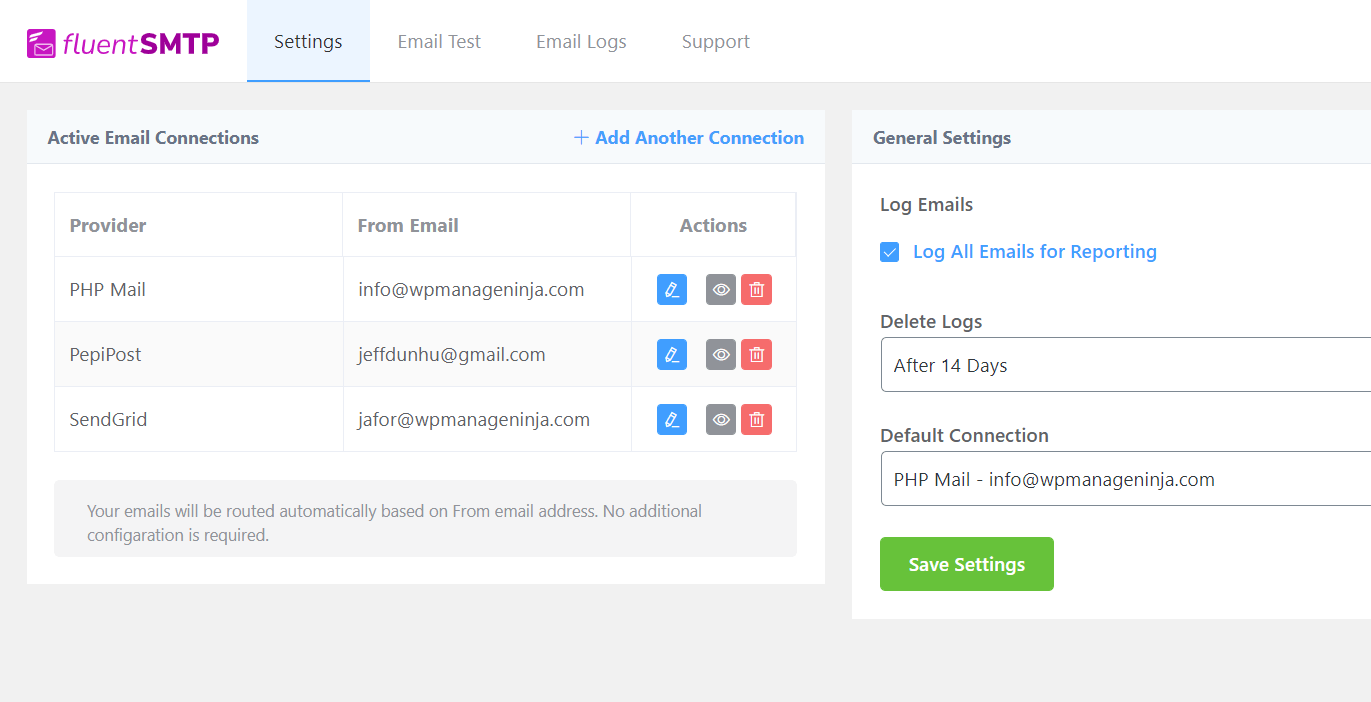Click the Log Emails label
The image size is (1371, 702).
pos(927,205)
